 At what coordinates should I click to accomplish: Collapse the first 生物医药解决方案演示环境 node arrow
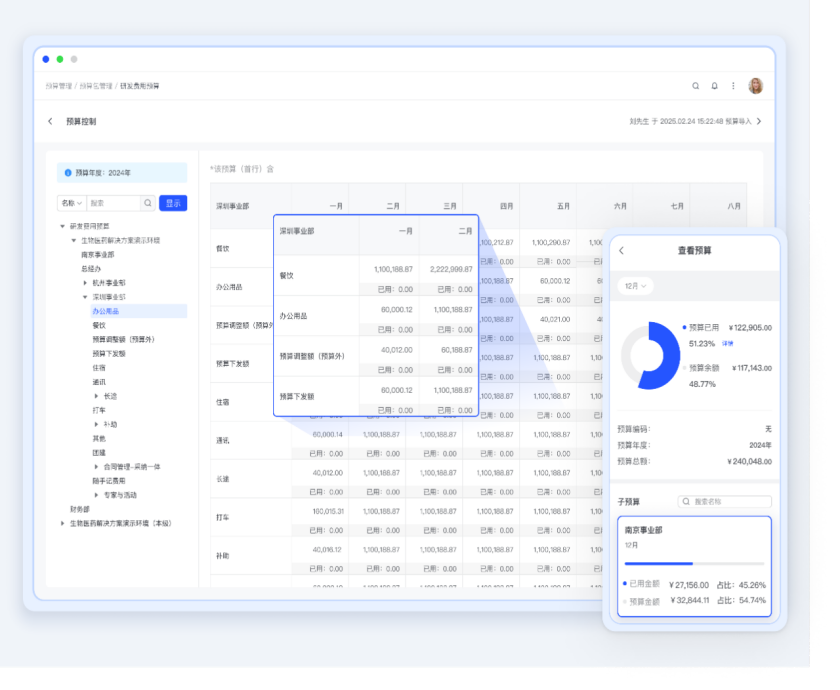click(x=74, y=241)
